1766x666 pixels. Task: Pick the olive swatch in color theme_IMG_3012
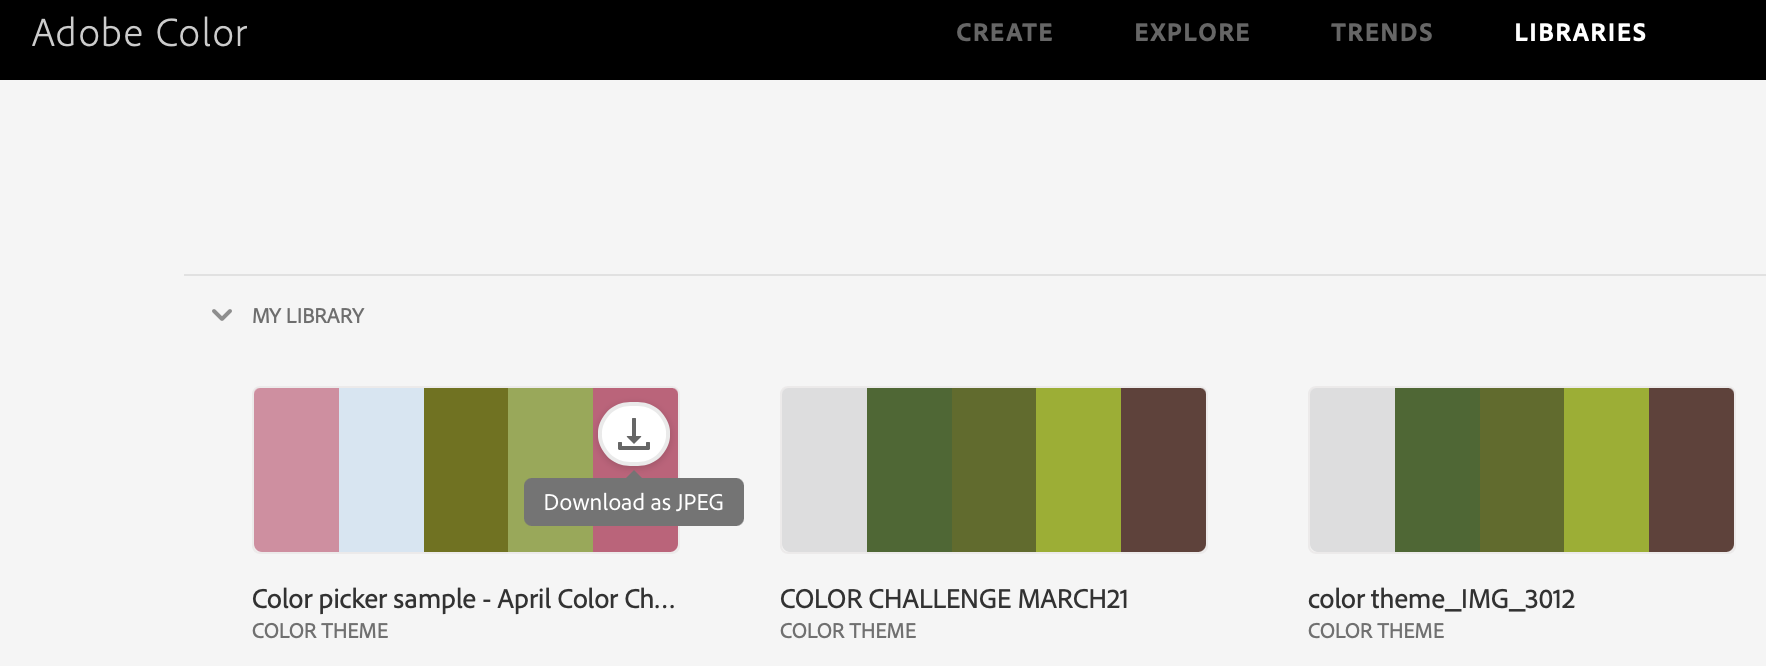(1522, 470)
